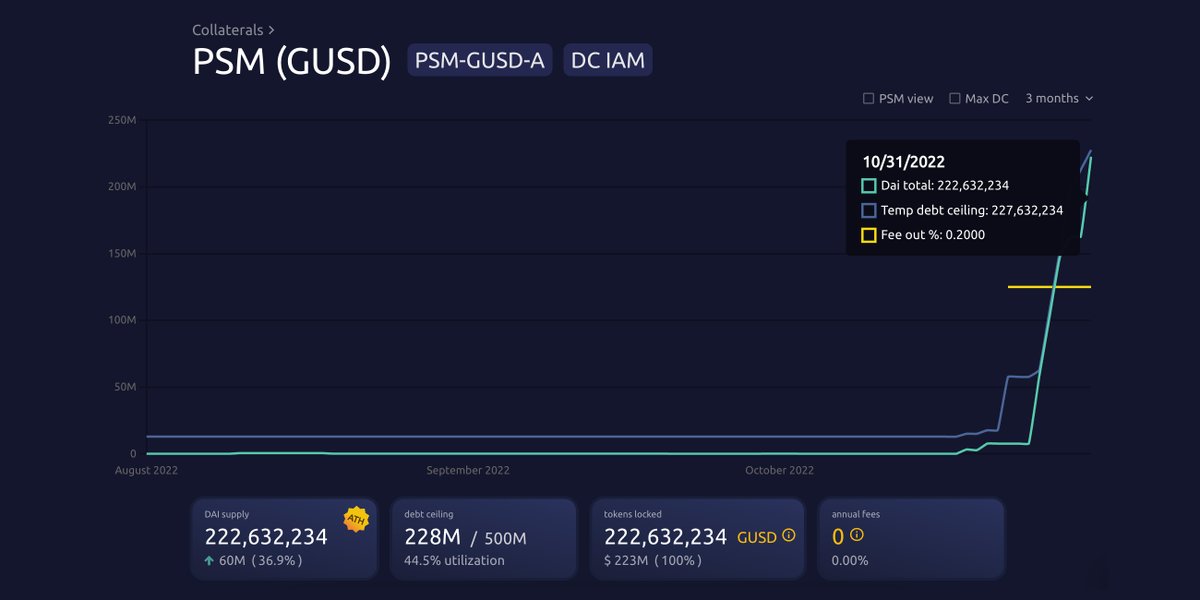Click the 100M y-axis label
The width and height of the screenshot is (1200, 600).
pyautogui.click(x=121, y=320)
